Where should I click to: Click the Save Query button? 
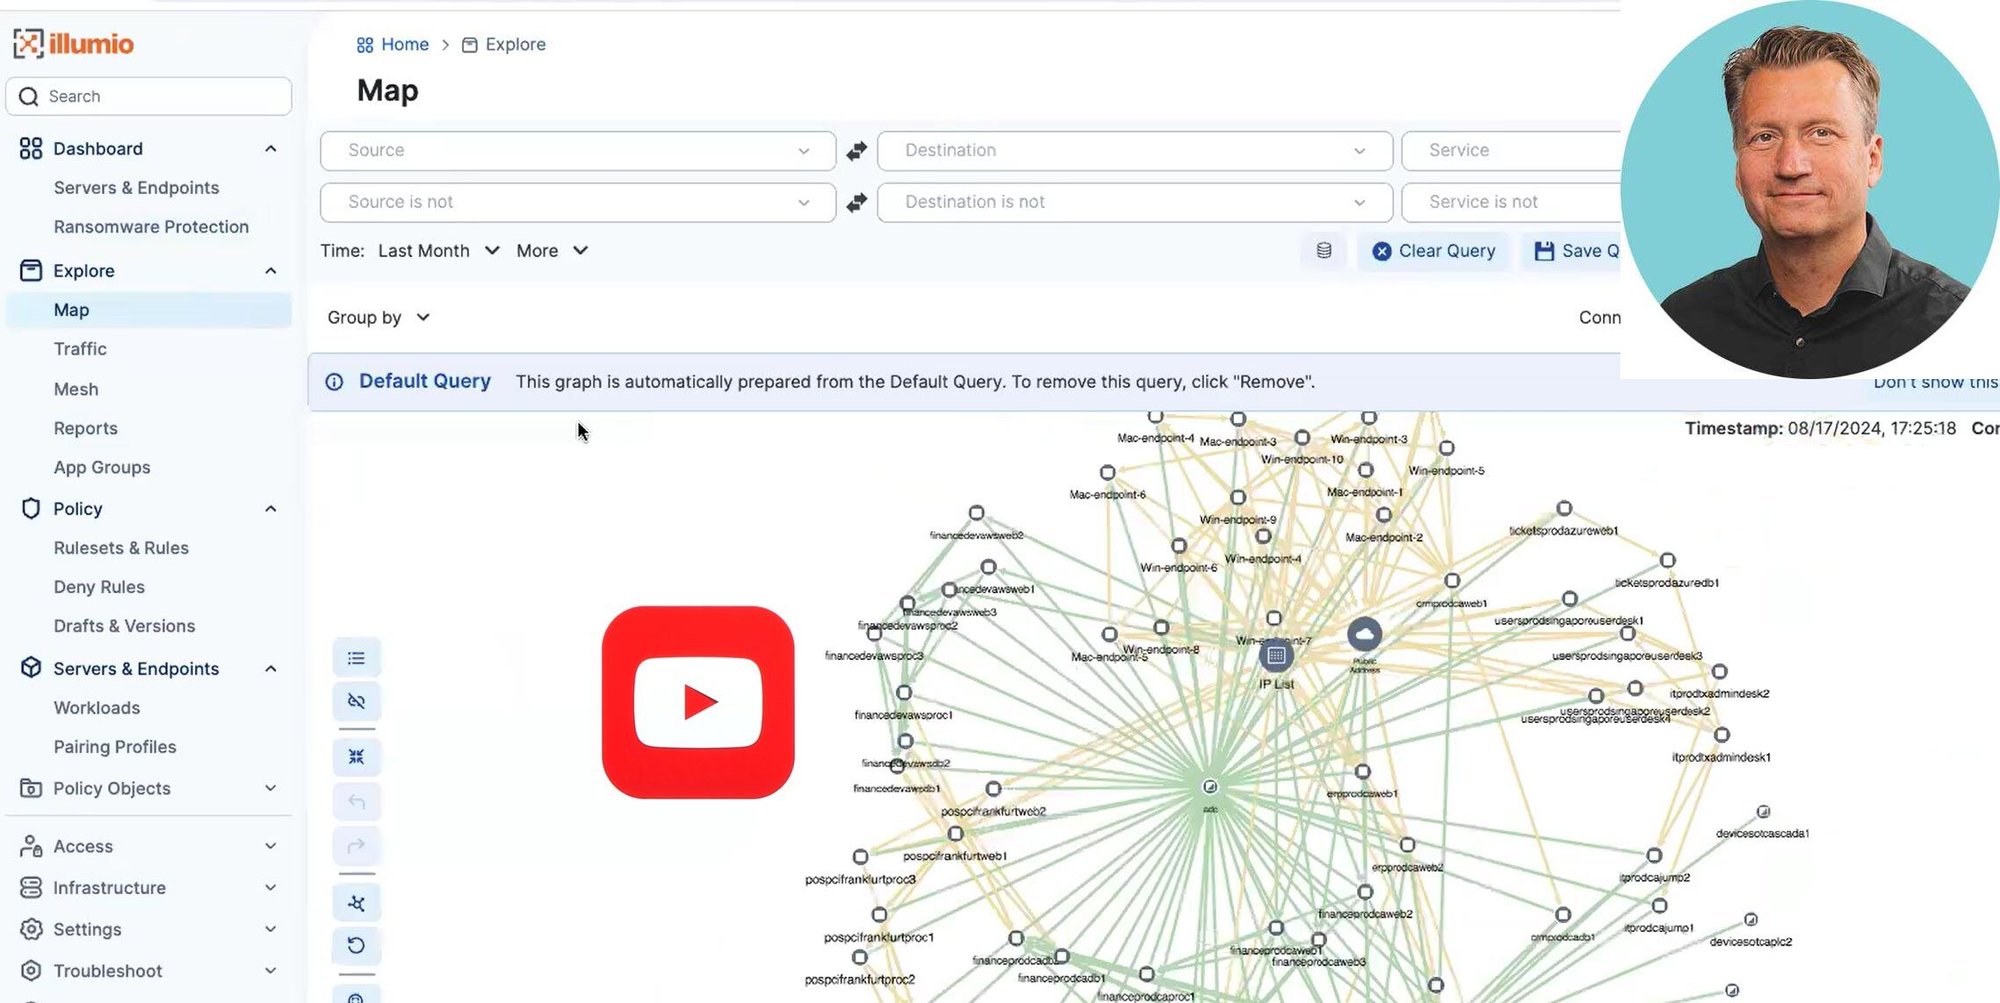[1572, 251]
